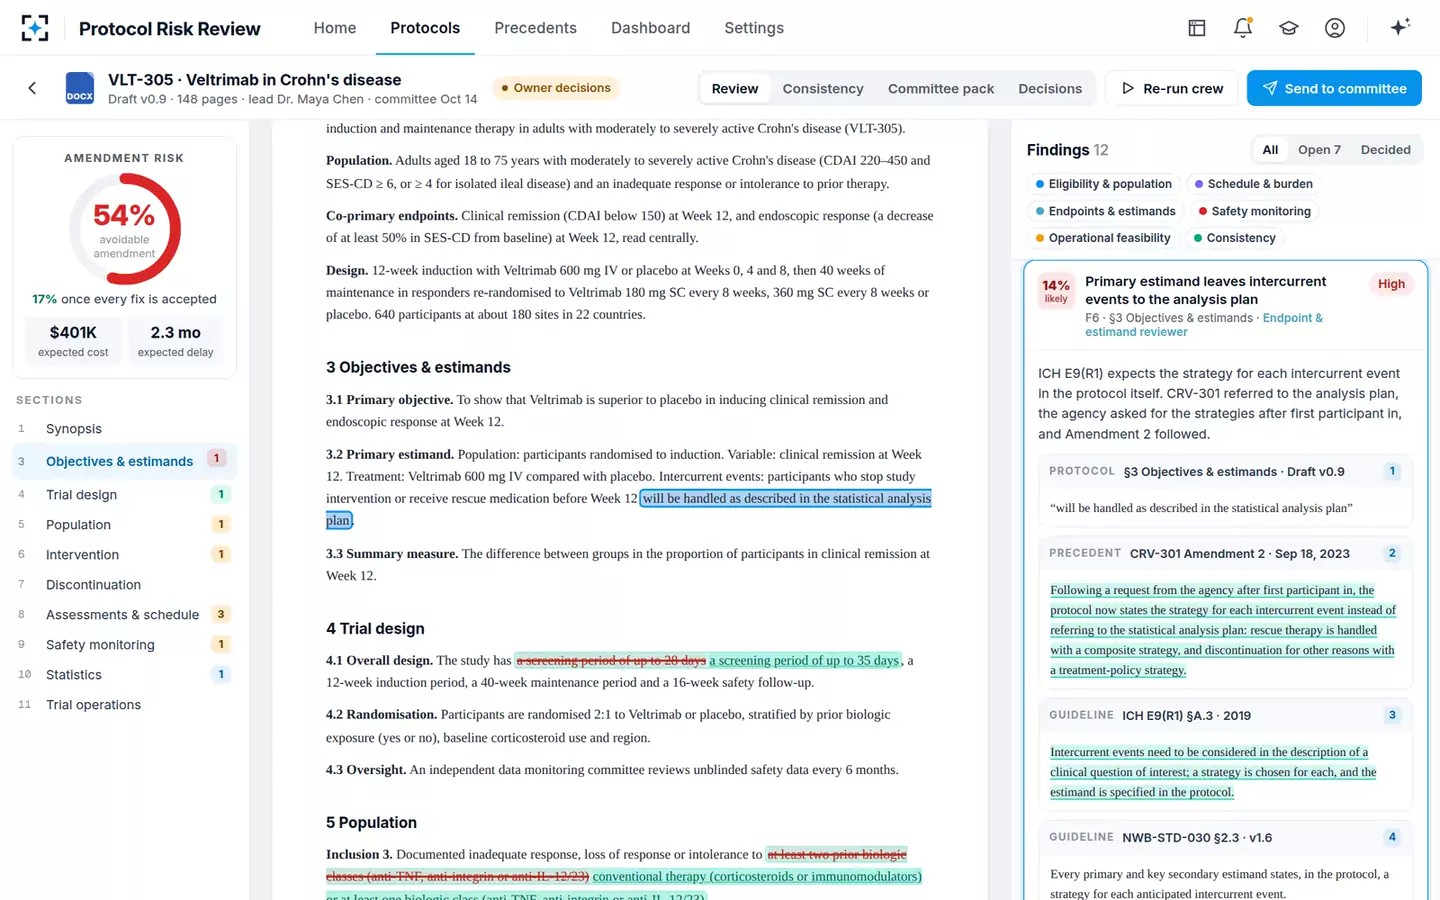1440x900 pixels.
Task: Click the 2.3 mo expected delay card
Action: (176, 340)
